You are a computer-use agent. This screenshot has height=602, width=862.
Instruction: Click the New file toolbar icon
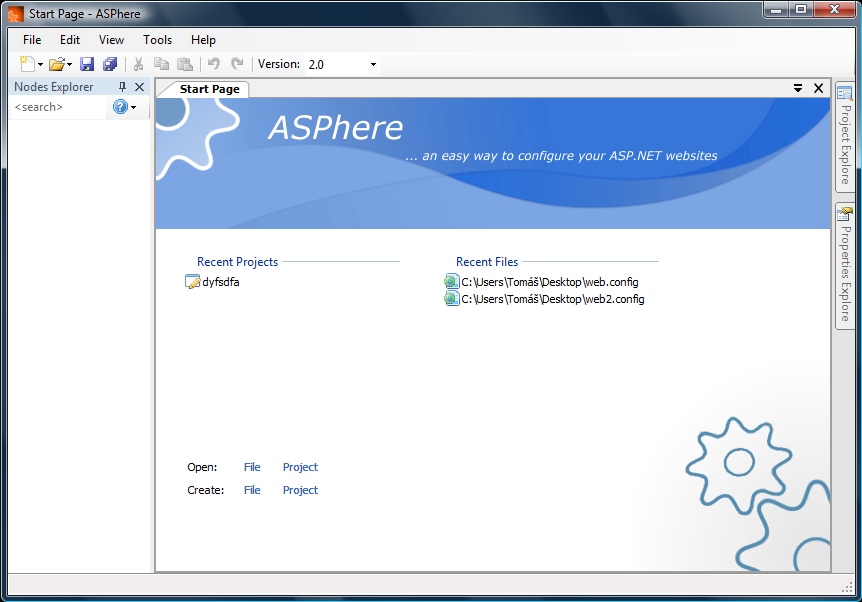point(27,64)
